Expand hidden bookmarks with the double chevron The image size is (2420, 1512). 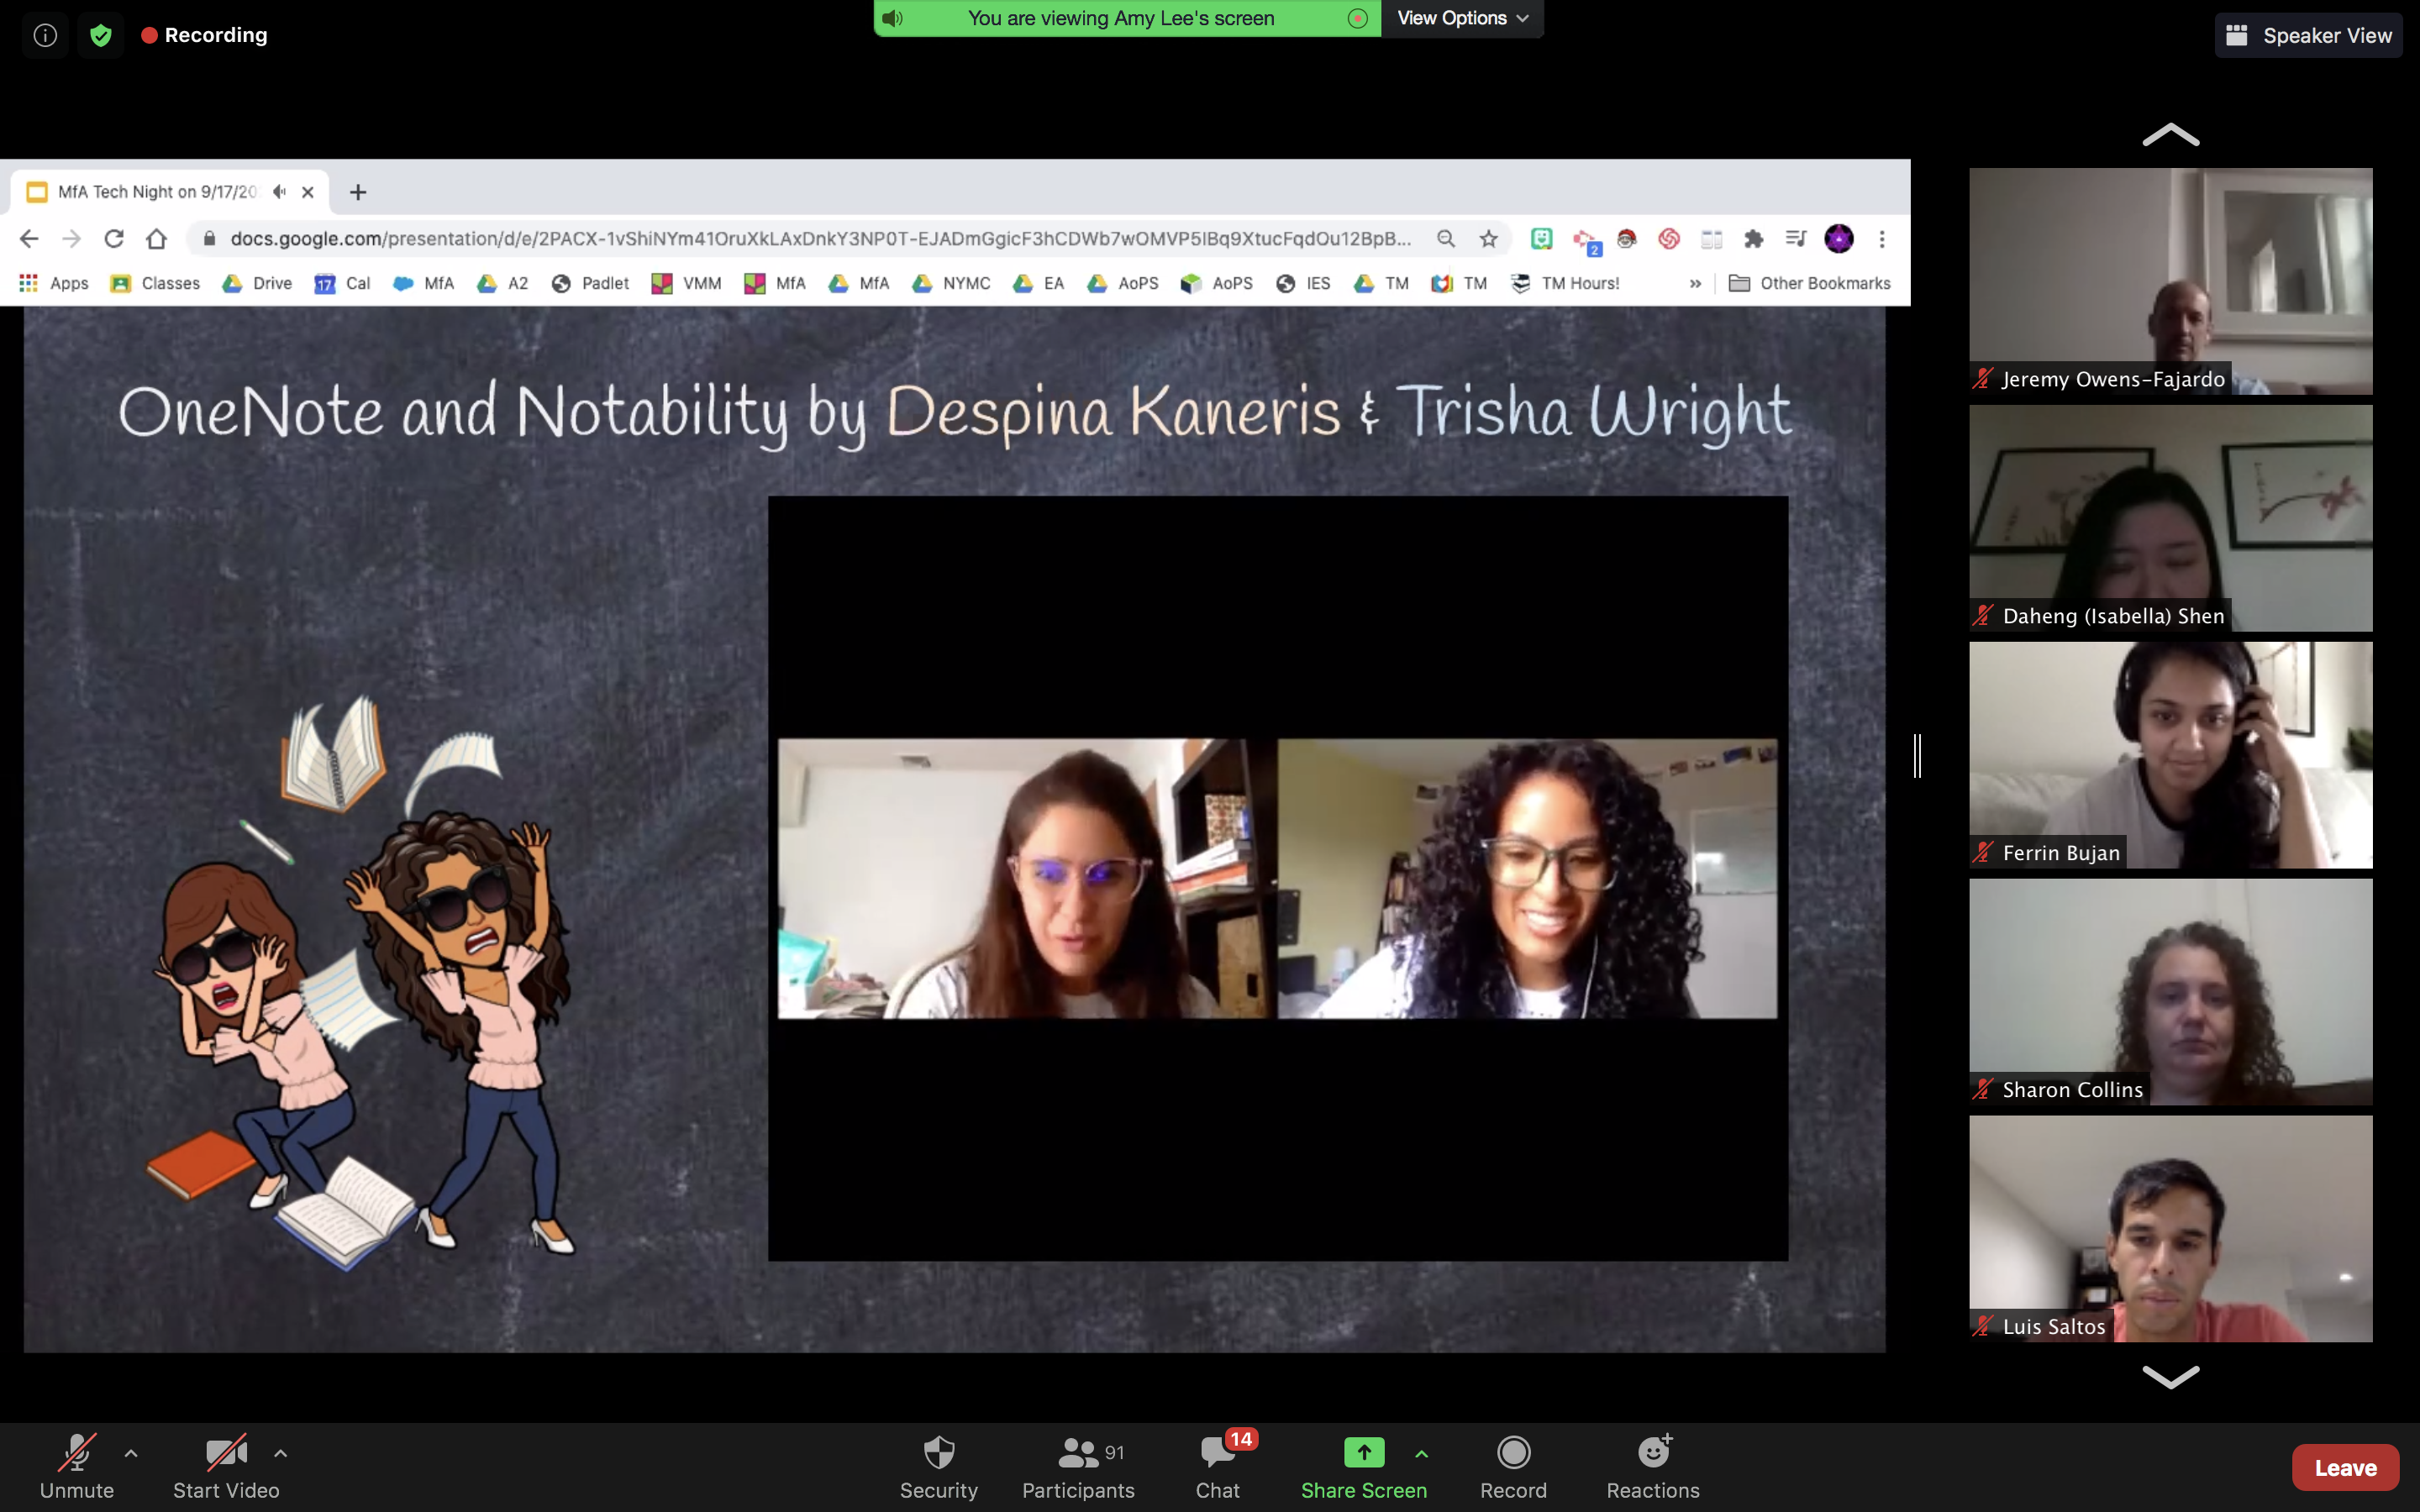1695,284
